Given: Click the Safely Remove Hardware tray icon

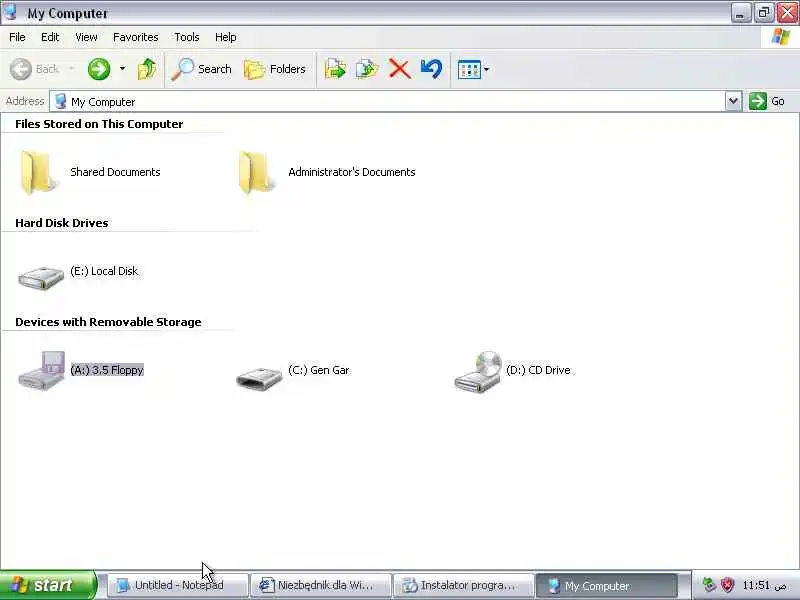Looking at the screenshot, I should tap(709, 584).
